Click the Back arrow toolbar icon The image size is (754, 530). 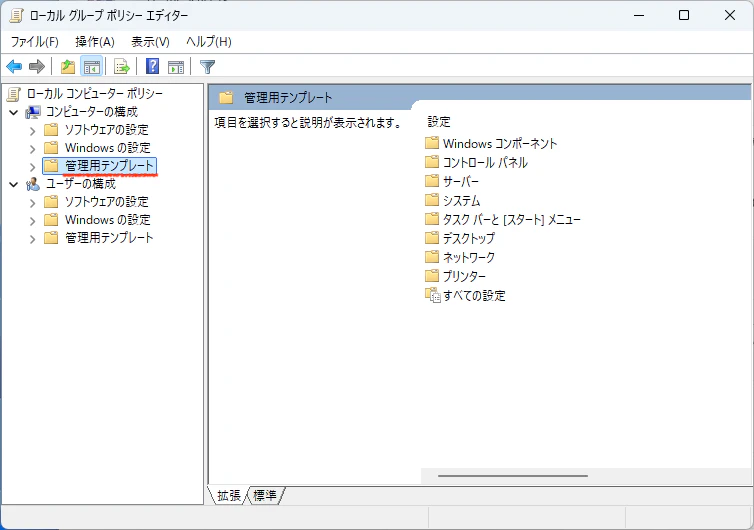tap(14, 66)
